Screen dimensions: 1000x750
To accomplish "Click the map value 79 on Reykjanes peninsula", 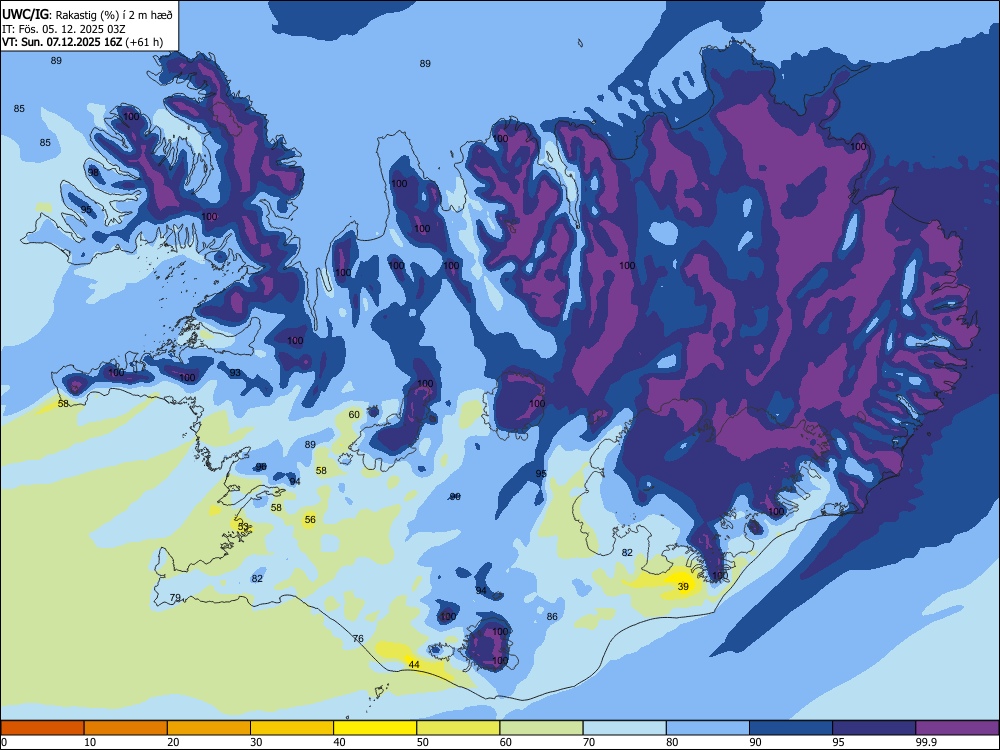I will (x=175, y=598).
